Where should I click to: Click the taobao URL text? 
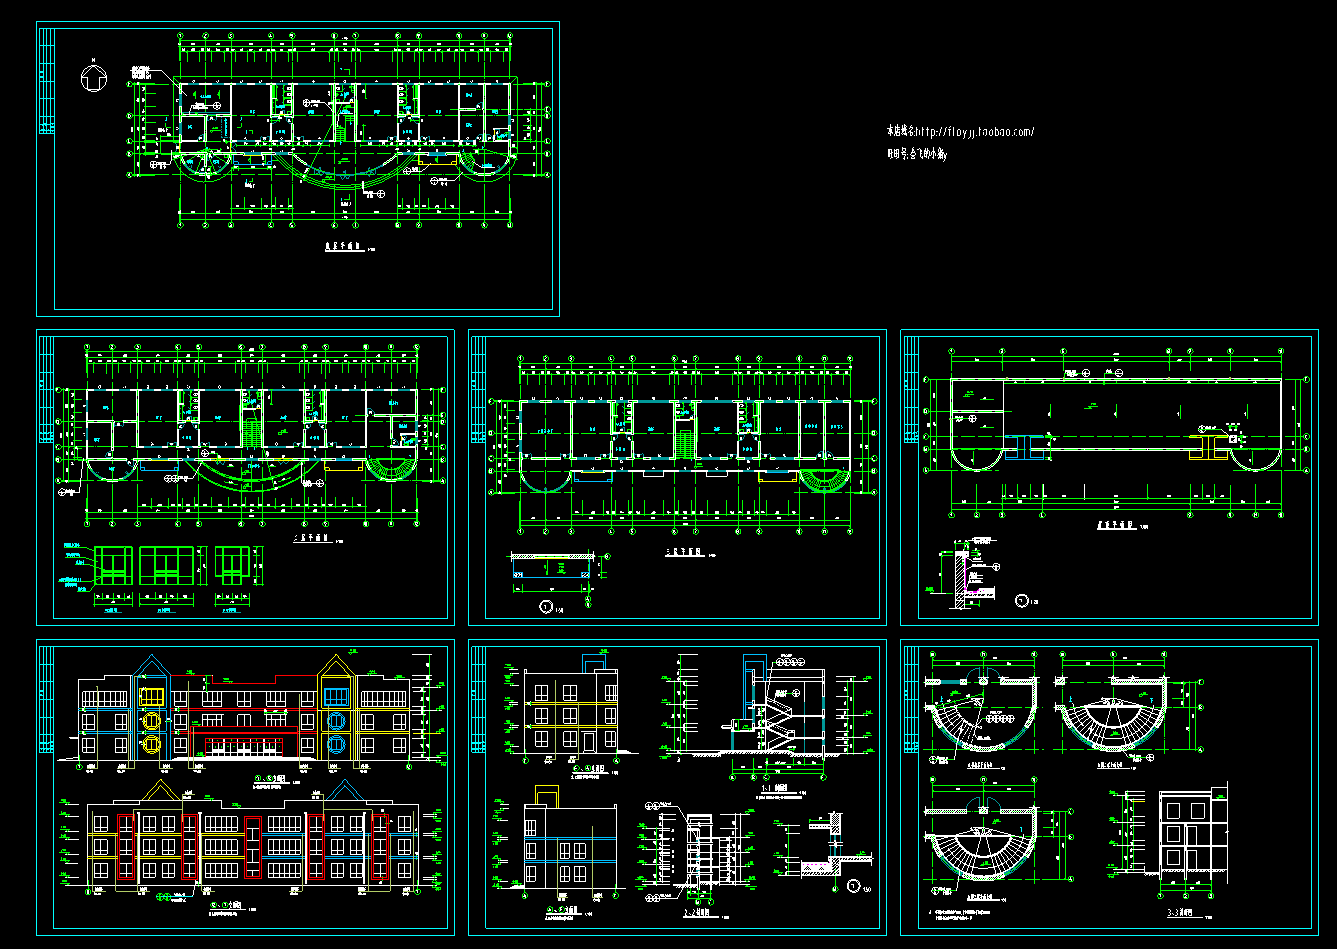pos(960,131)
